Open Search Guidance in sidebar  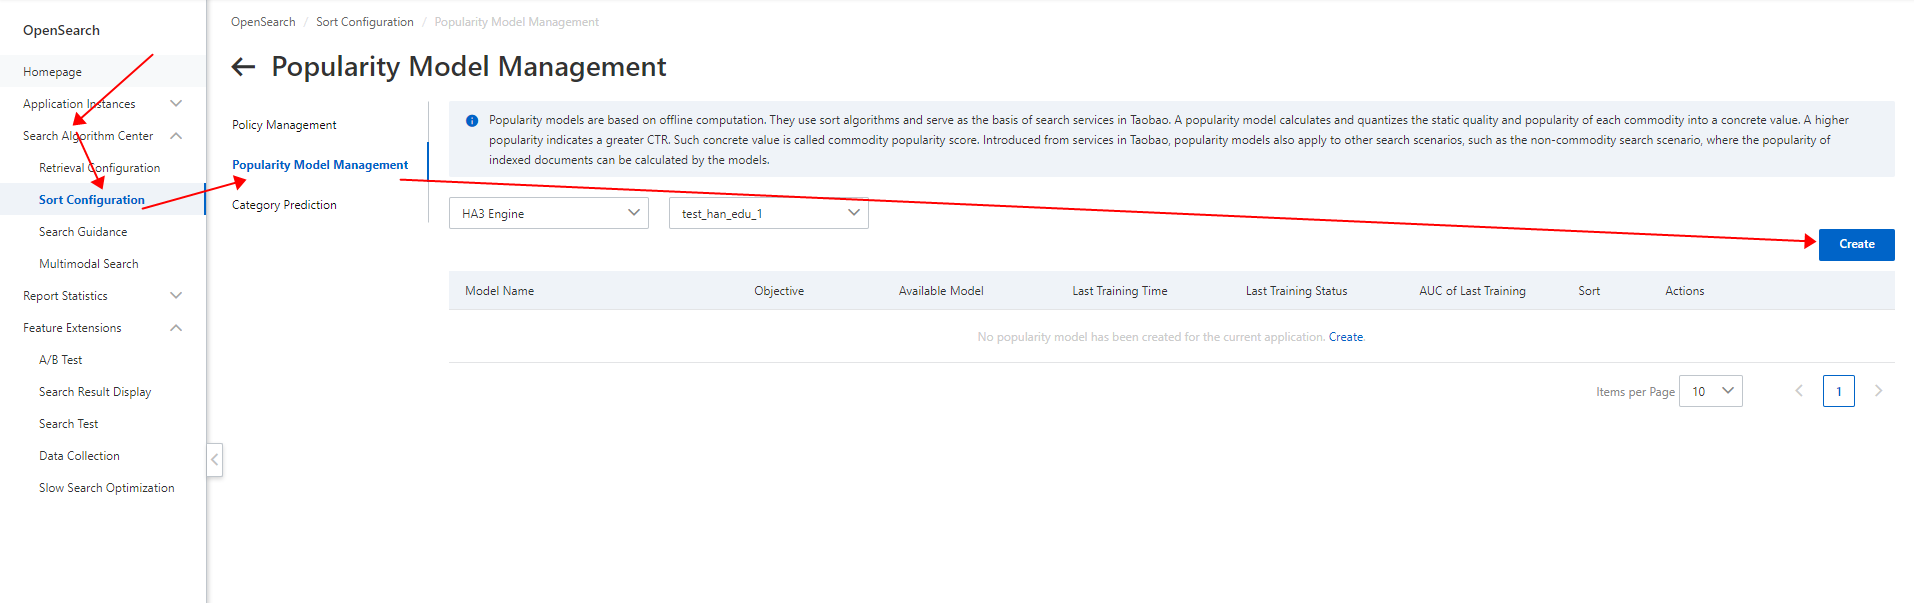pos(83,232)
